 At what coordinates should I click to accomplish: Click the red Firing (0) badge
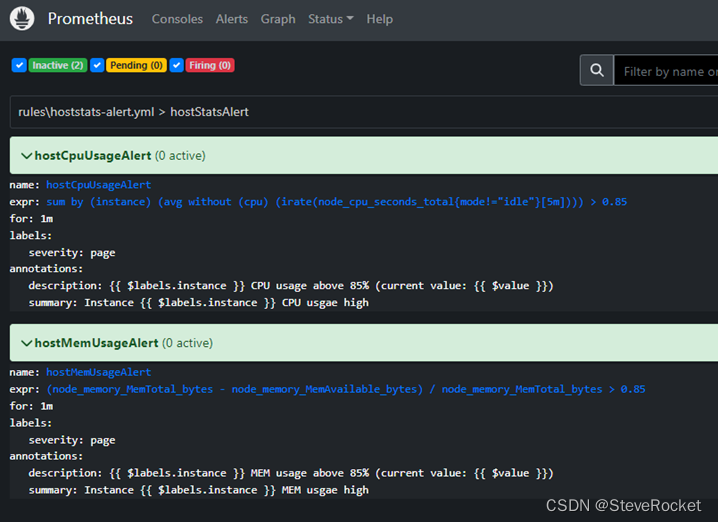coord(210,65)
